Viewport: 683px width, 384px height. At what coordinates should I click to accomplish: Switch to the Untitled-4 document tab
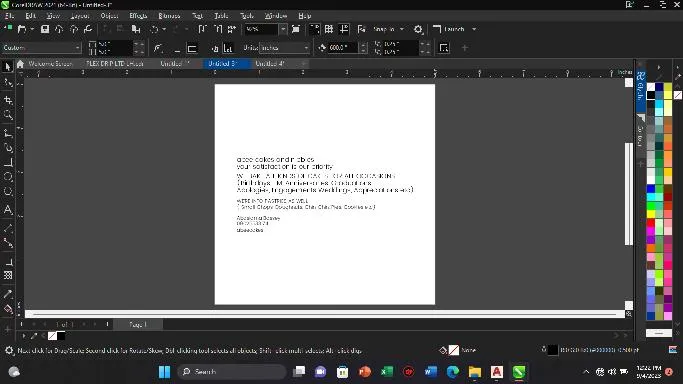(x=270, y=64)
